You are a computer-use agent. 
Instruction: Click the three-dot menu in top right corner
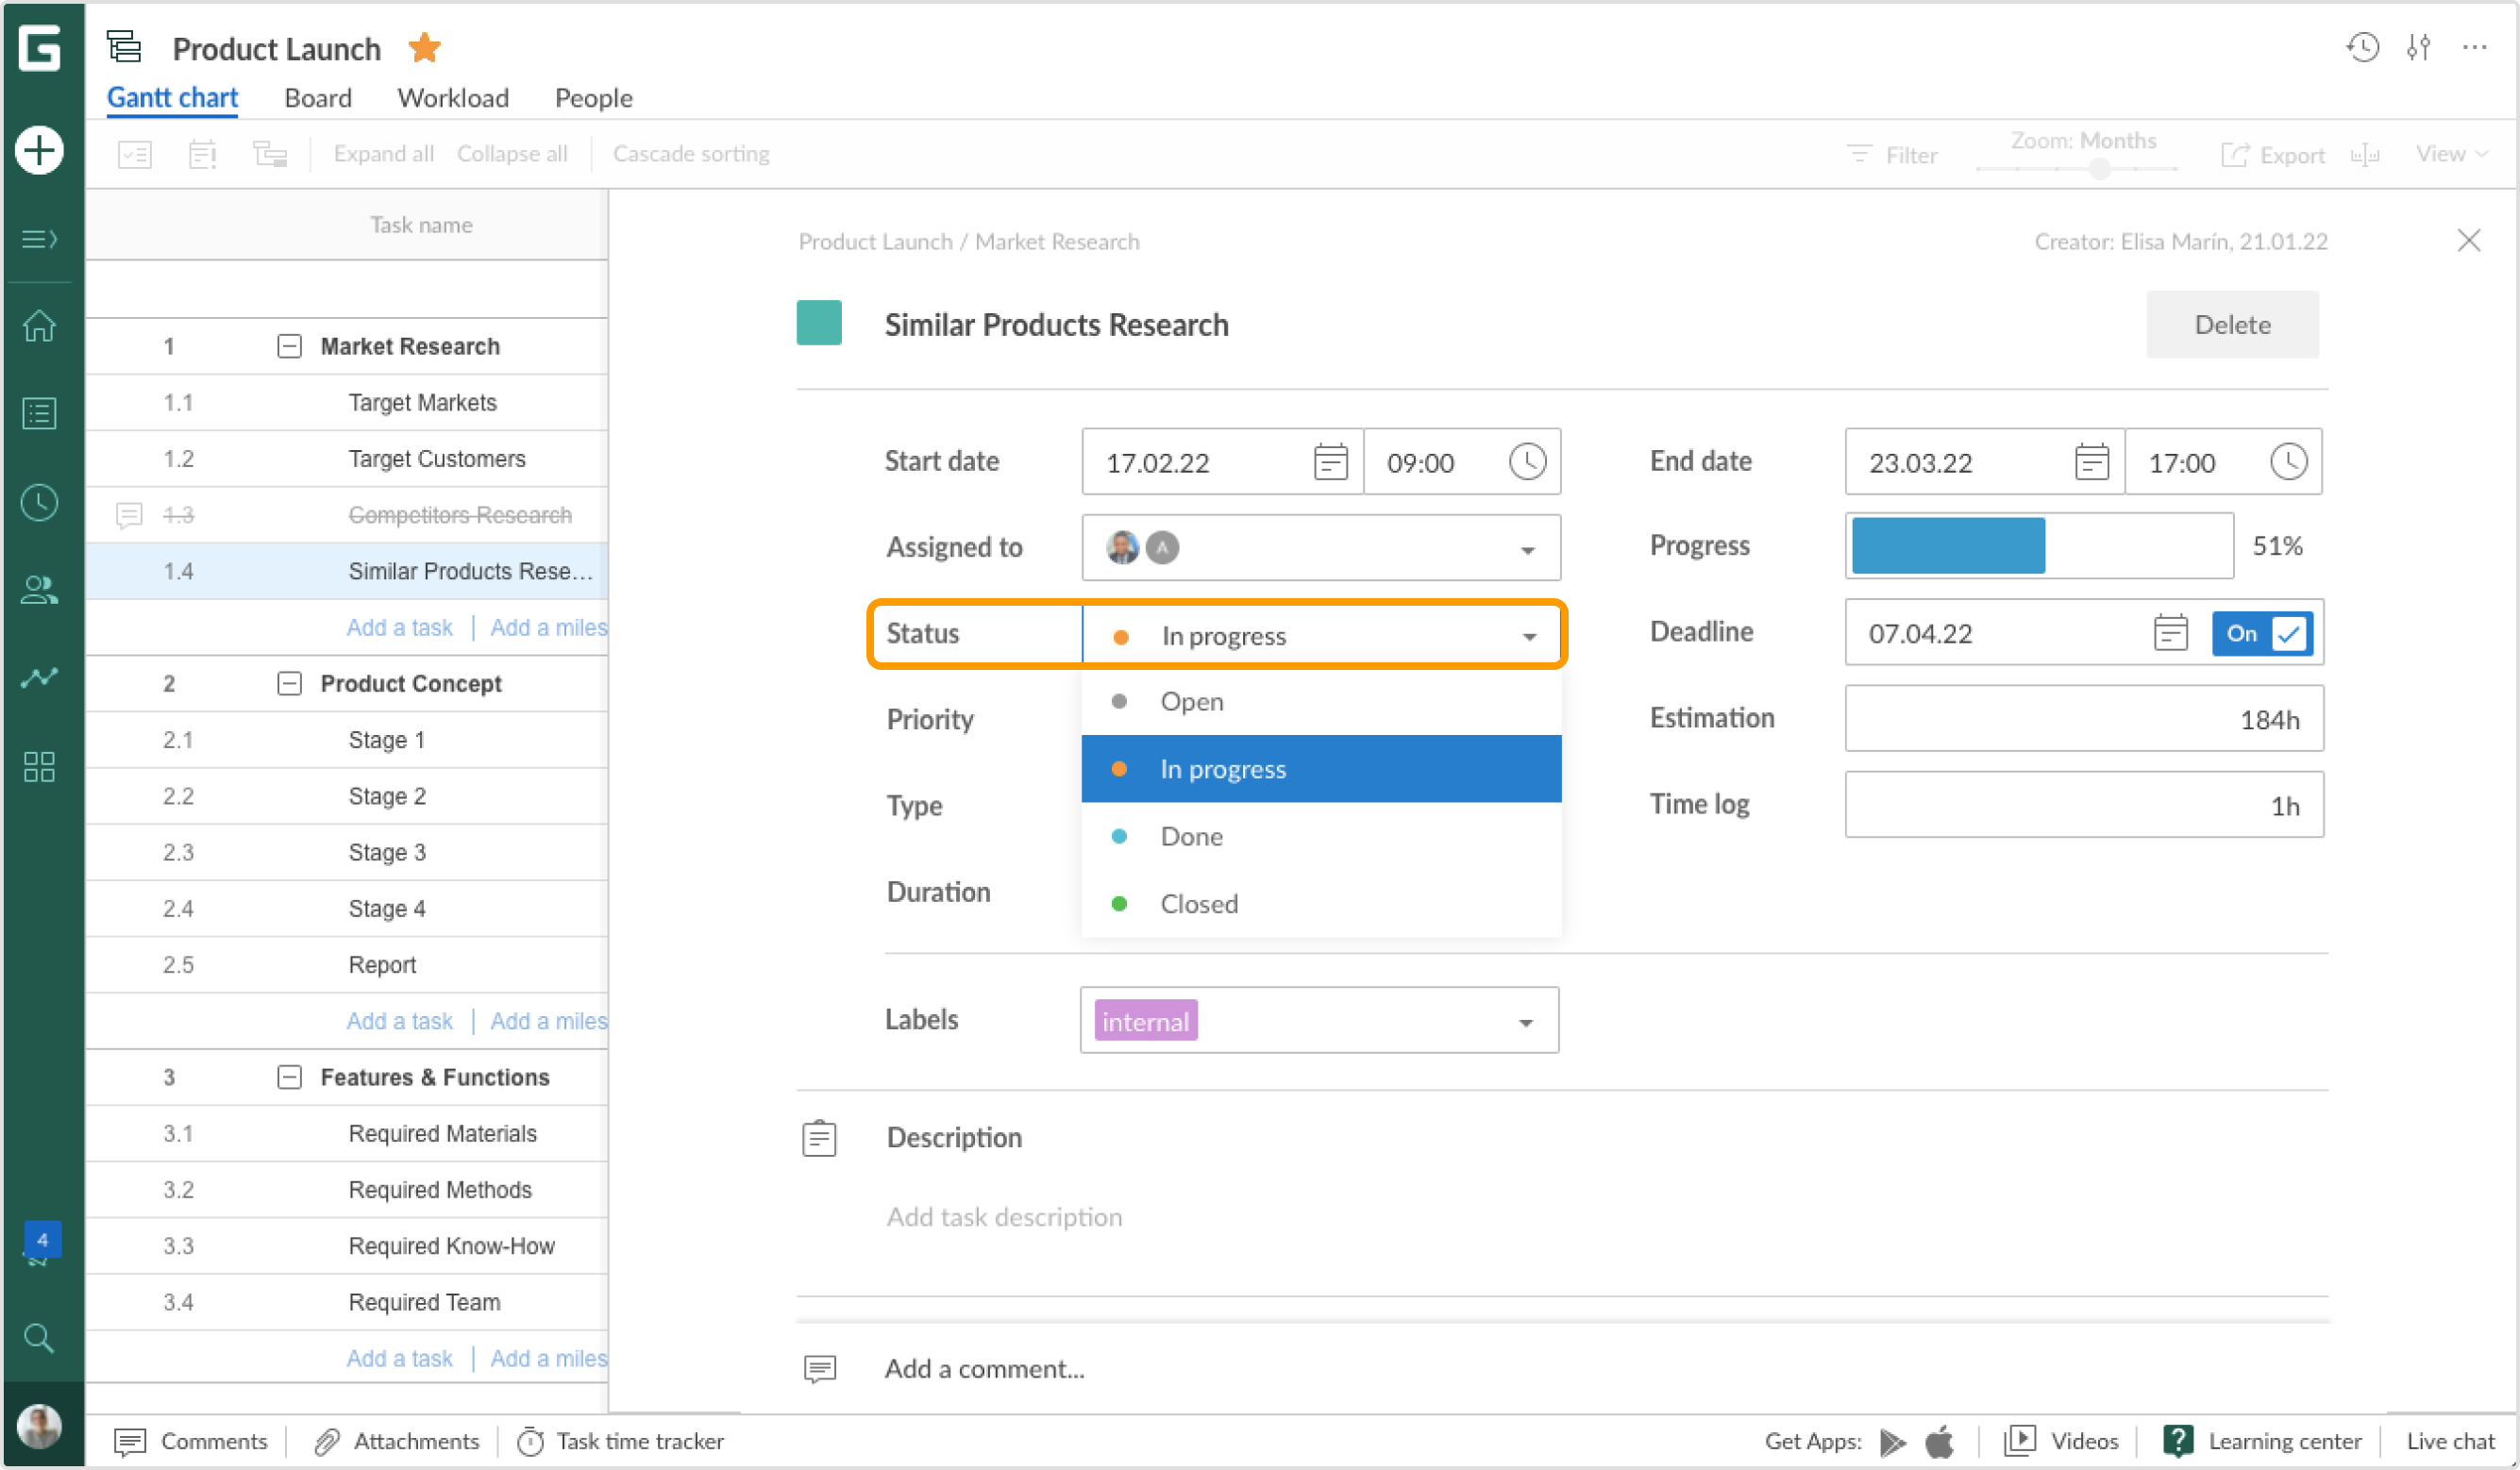(2476, 47)
